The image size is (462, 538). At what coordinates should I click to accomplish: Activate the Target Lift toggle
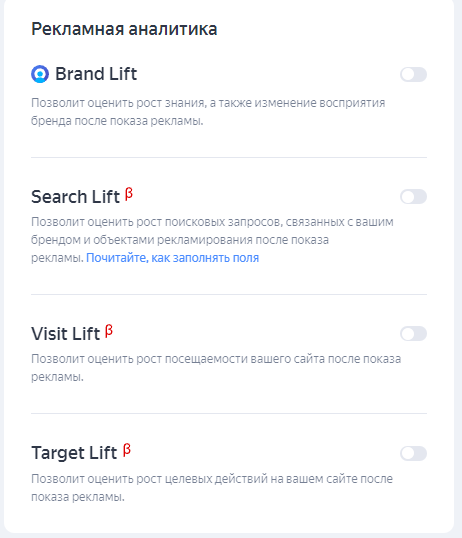tap(413, 453)
